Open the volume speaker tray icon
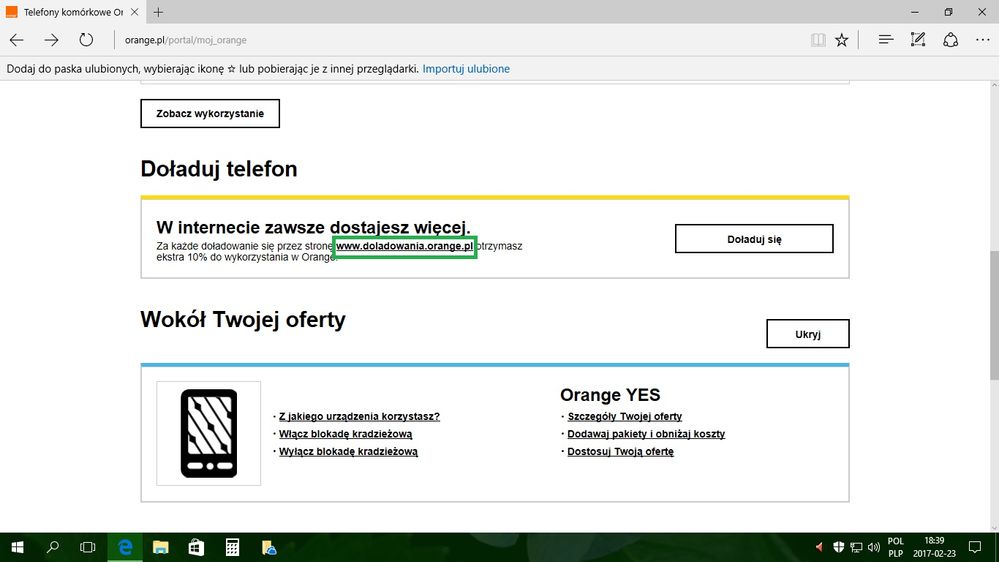The height and width of the screenshot is (562, 999). pyautogui.click(x=873, y=547)
